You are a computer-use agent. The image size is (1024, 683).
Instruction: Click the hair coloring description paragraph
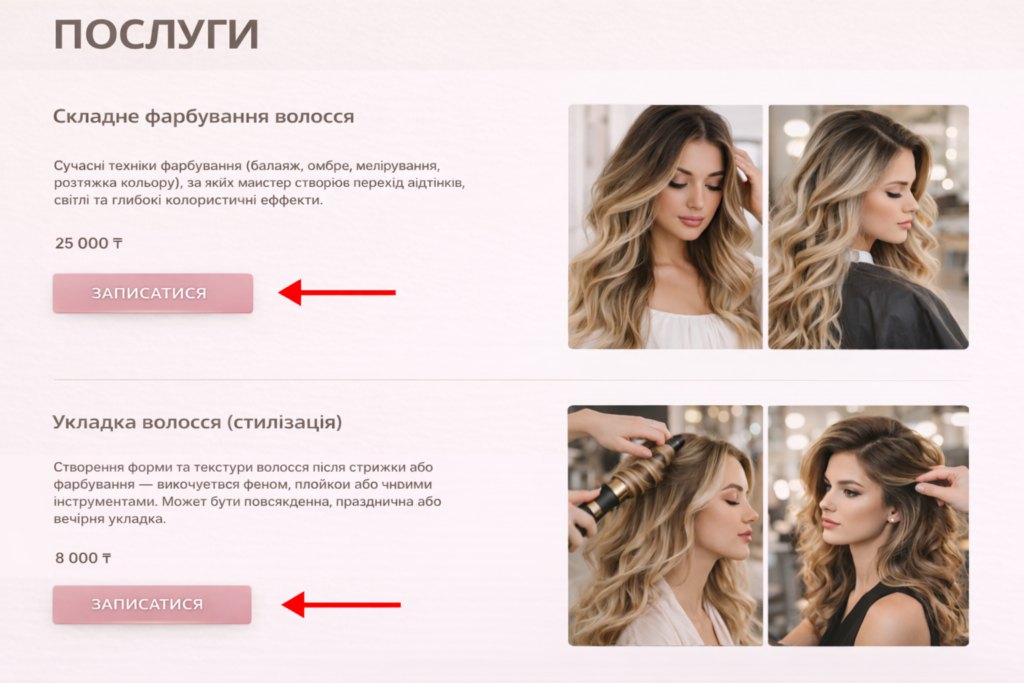(259, 183)
